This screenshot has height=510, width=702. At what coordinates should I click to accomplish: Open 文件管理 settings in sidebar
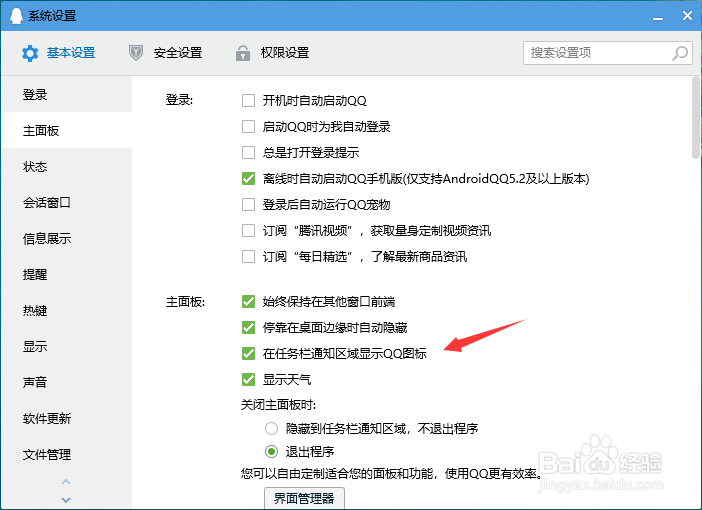click(x=66, y=454)
